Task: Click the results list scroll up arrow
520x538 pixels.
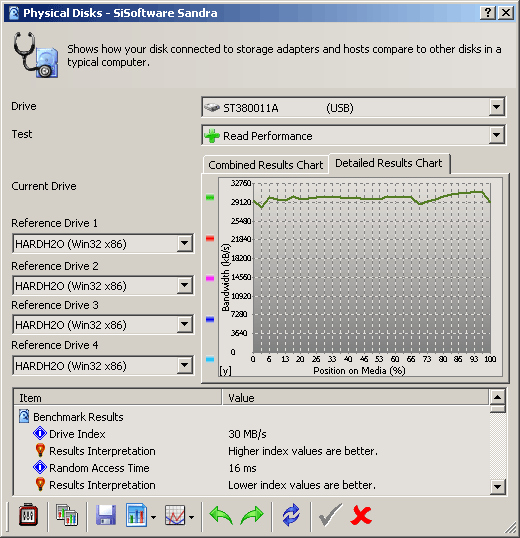Action: pos(497,397)
